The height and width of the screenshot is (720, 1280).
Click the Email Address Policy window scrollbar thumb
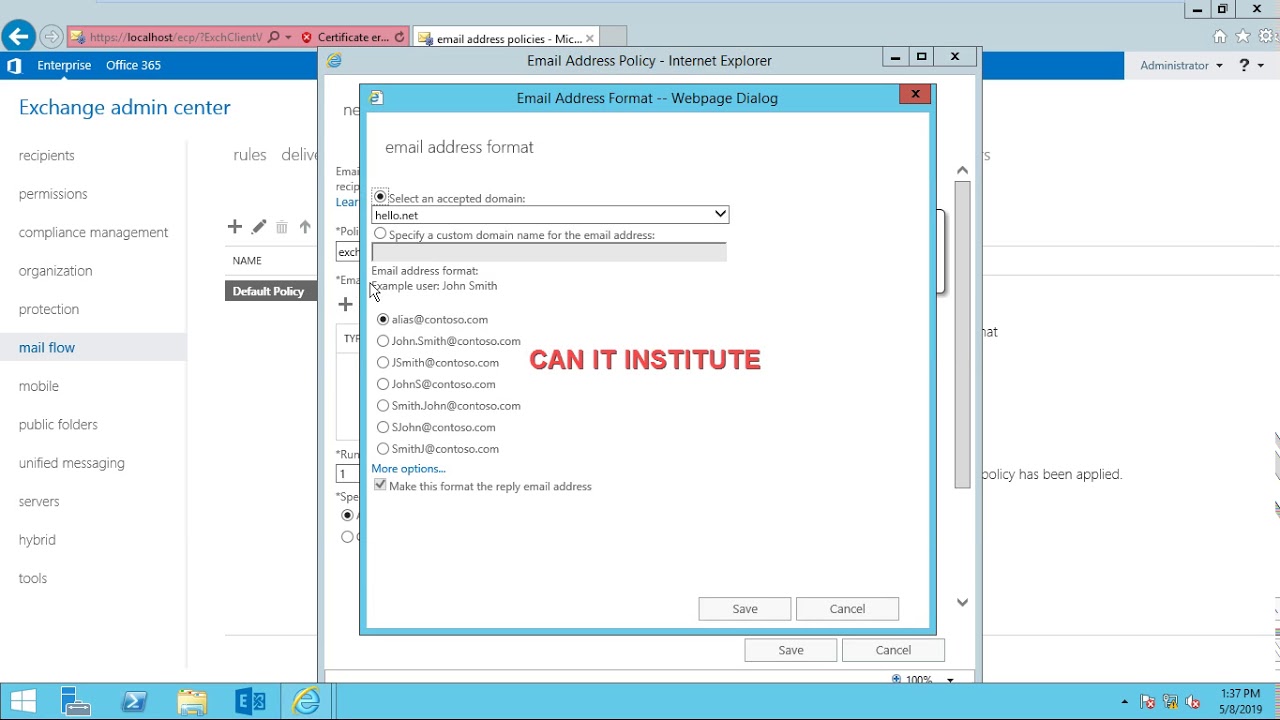(962, 335)
